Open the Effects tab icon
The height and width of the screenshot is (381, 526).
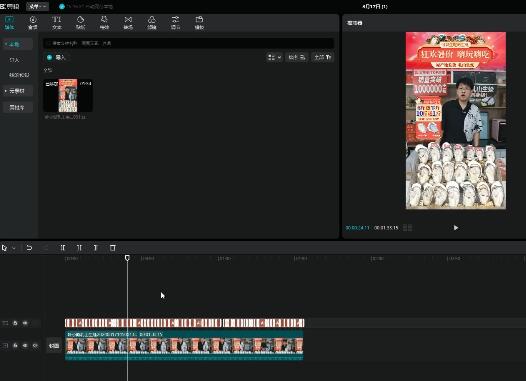104,22
